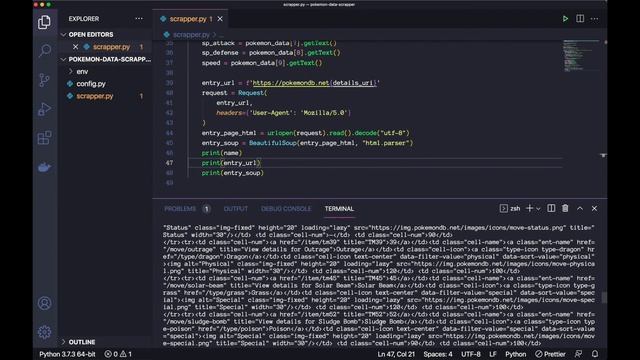Open notifications bell icon
640x360 pixels.
[595, 354]
